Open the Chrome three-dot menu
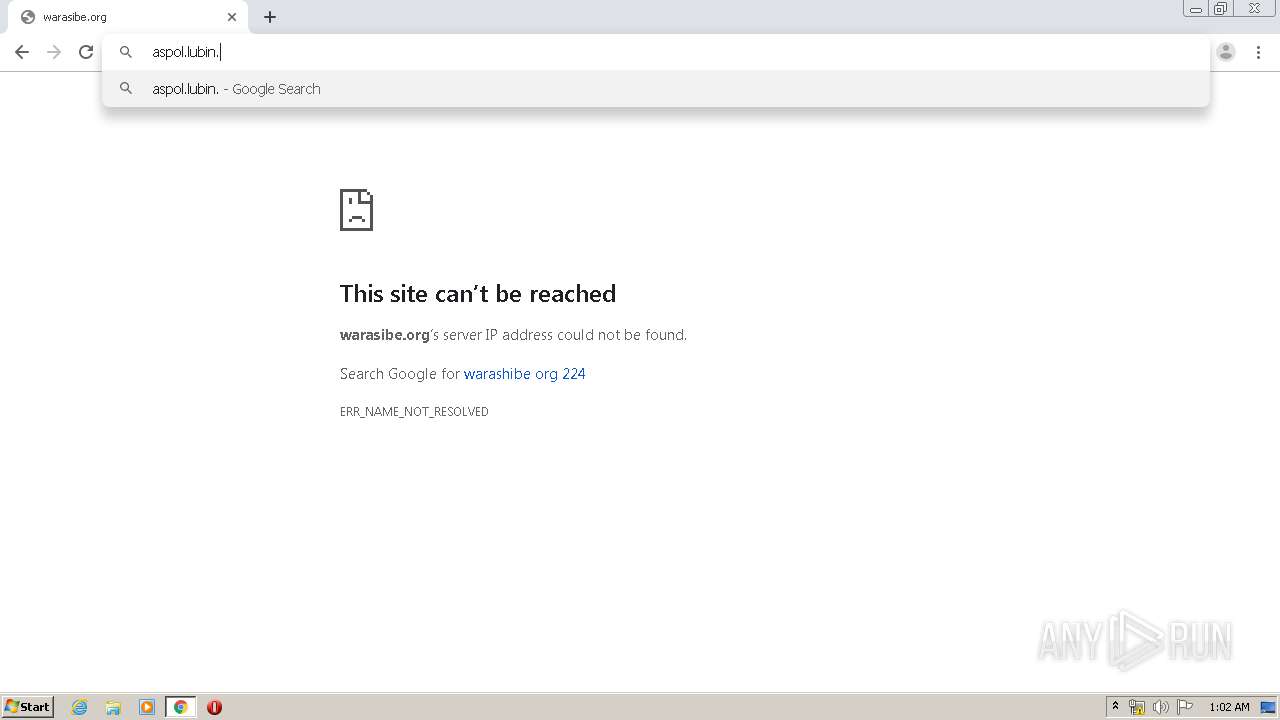This screenshot has width=1280, height=720. [1258, 52]
